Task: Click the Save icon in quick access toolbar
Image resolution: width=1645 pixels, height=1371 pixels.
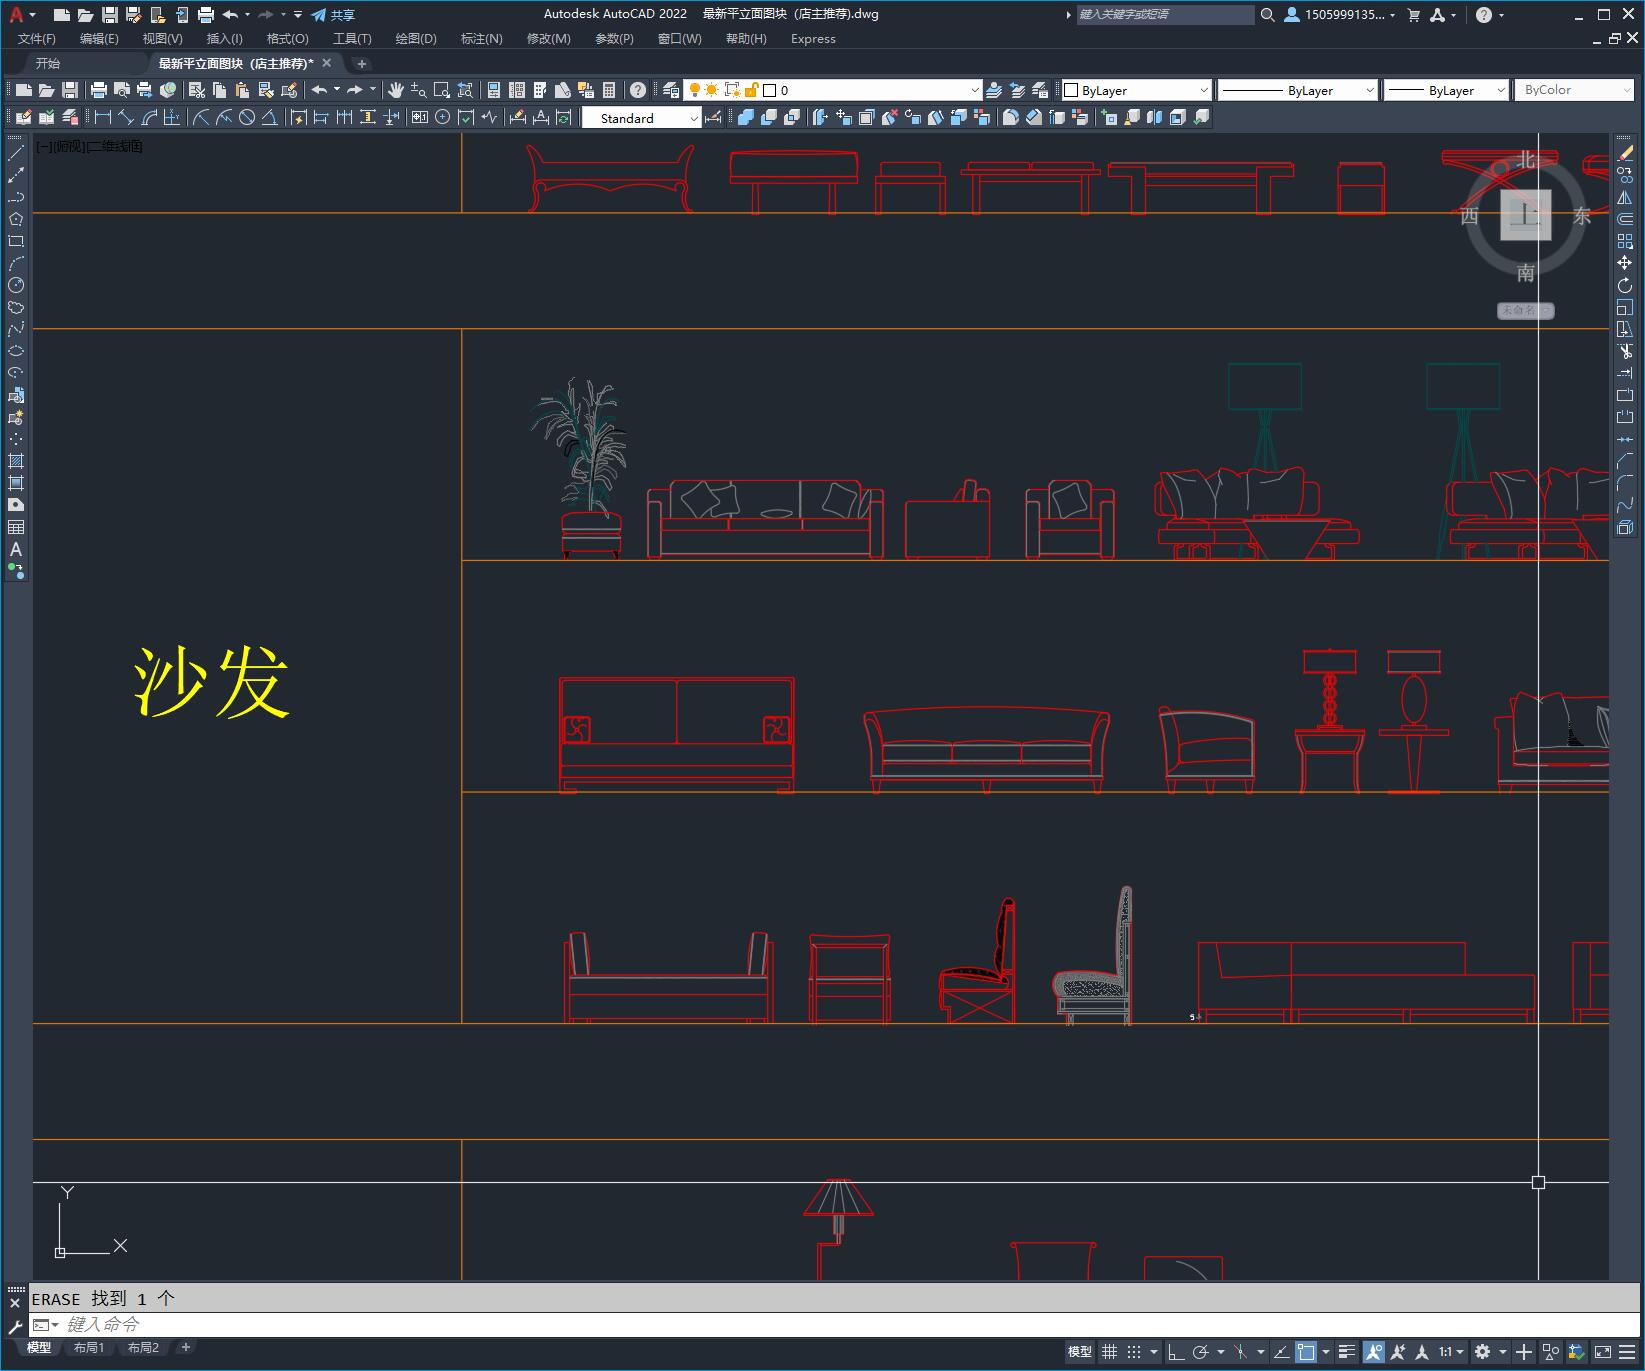Action: 110,14
